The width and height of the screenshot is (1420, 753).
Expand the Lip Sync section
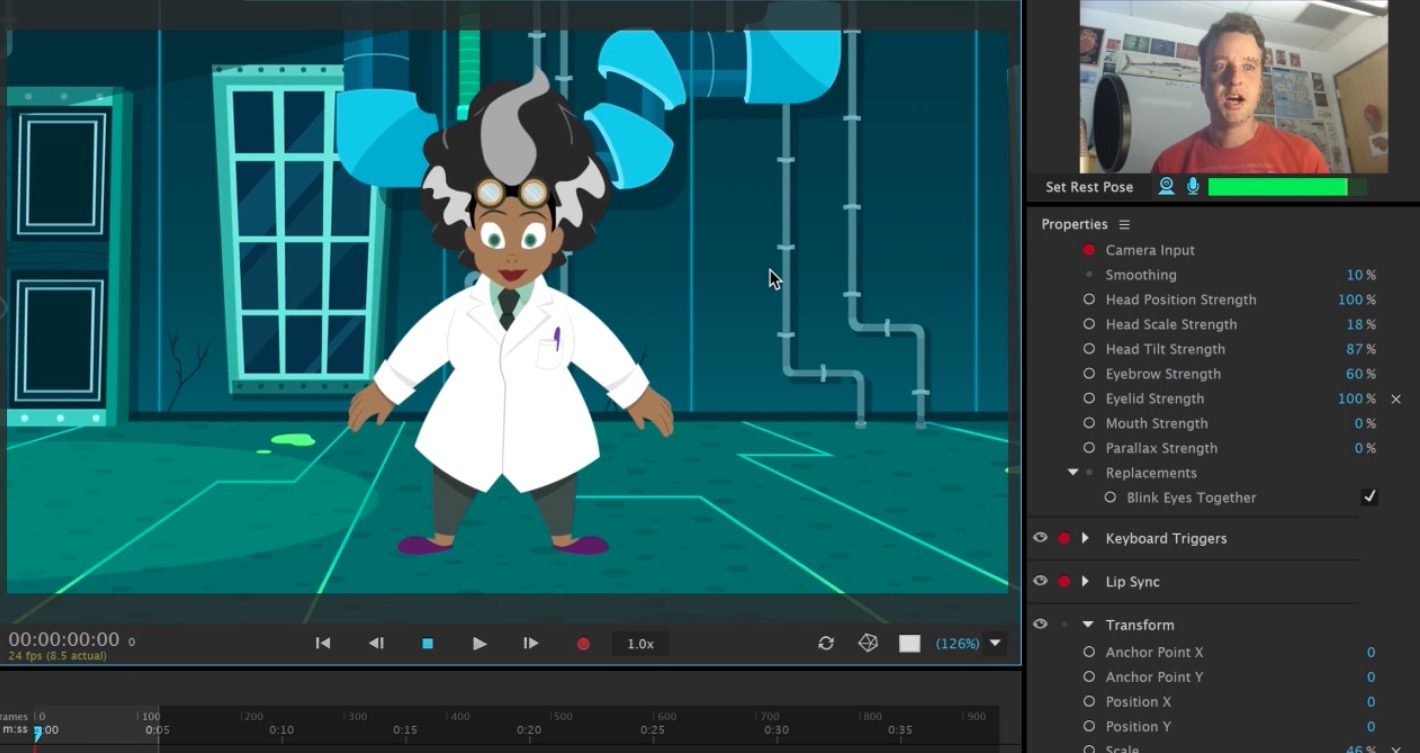point(1085,581)
